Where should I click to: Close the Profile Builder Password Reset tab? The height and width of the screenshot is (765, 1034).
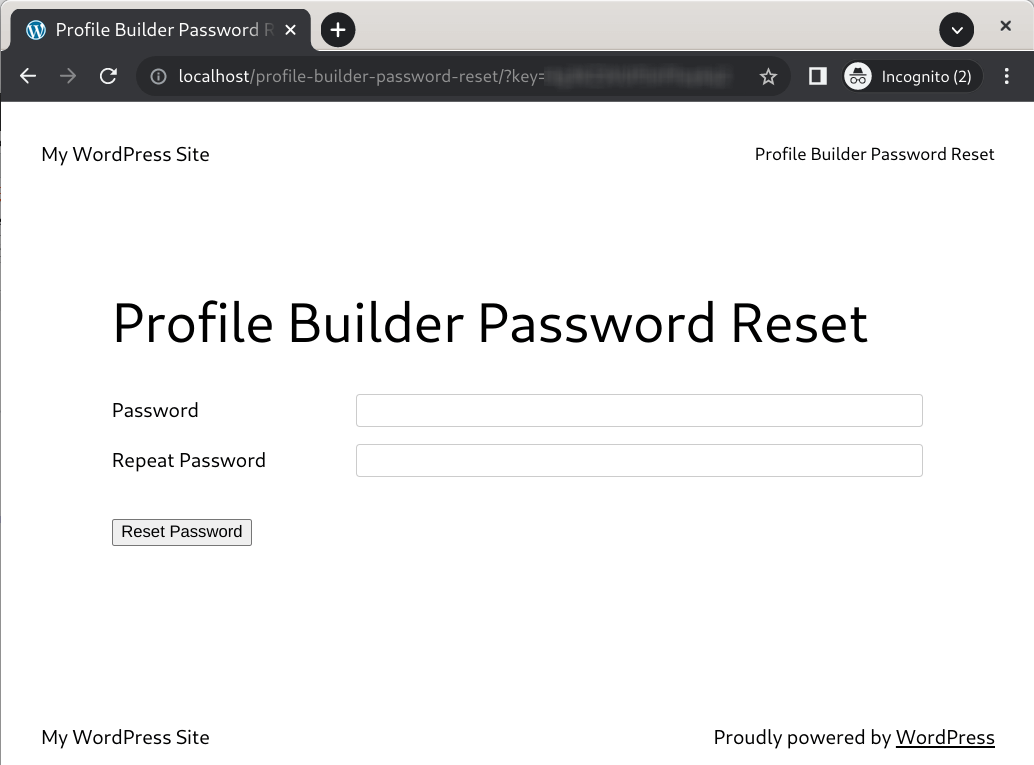pos(291,30)
